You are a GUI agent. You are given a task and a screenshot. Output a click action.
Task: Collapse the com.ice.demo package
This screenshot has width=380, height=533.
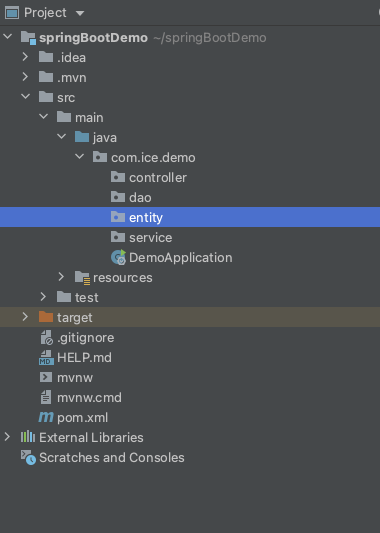80,157
